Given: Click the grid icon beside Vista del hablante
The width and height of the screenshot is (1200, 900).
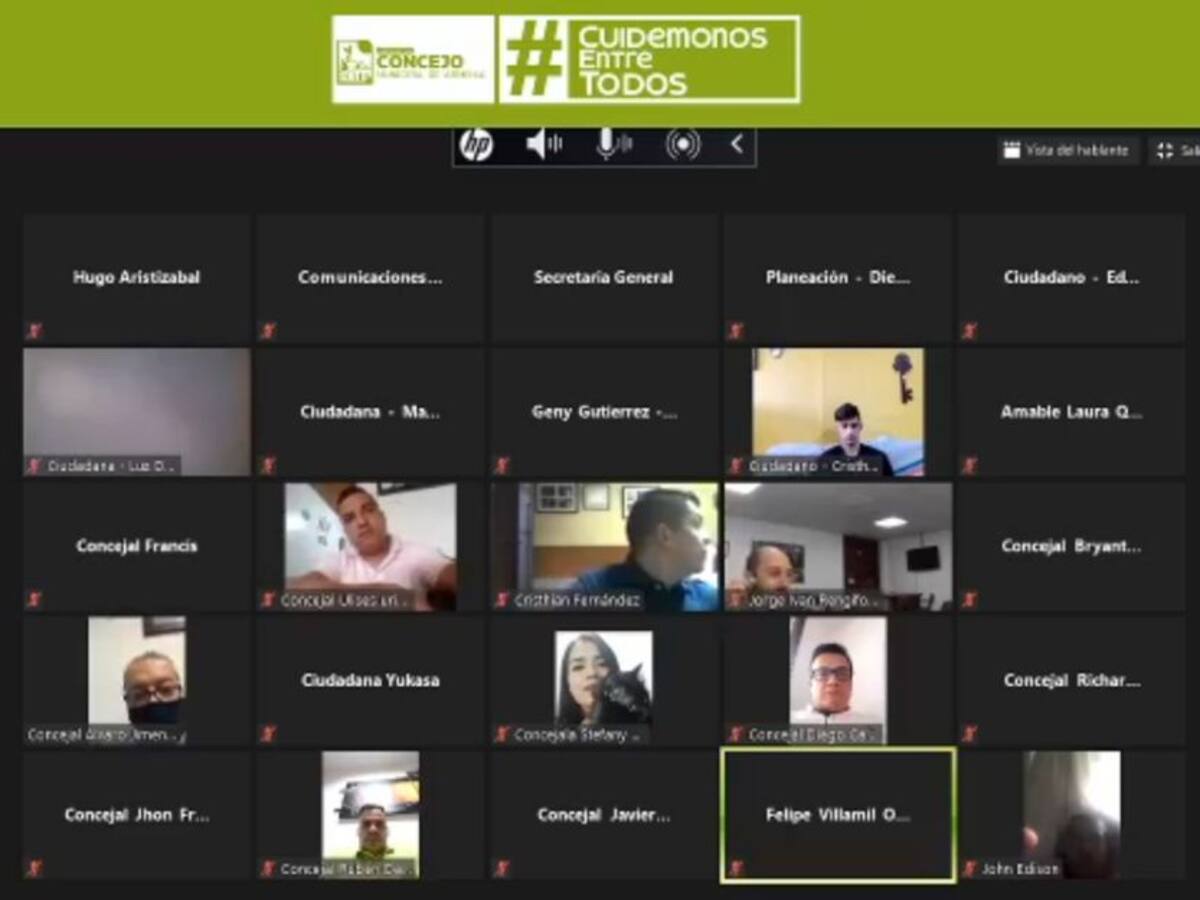Looking at the screenshot, I should pos(1012,151).
